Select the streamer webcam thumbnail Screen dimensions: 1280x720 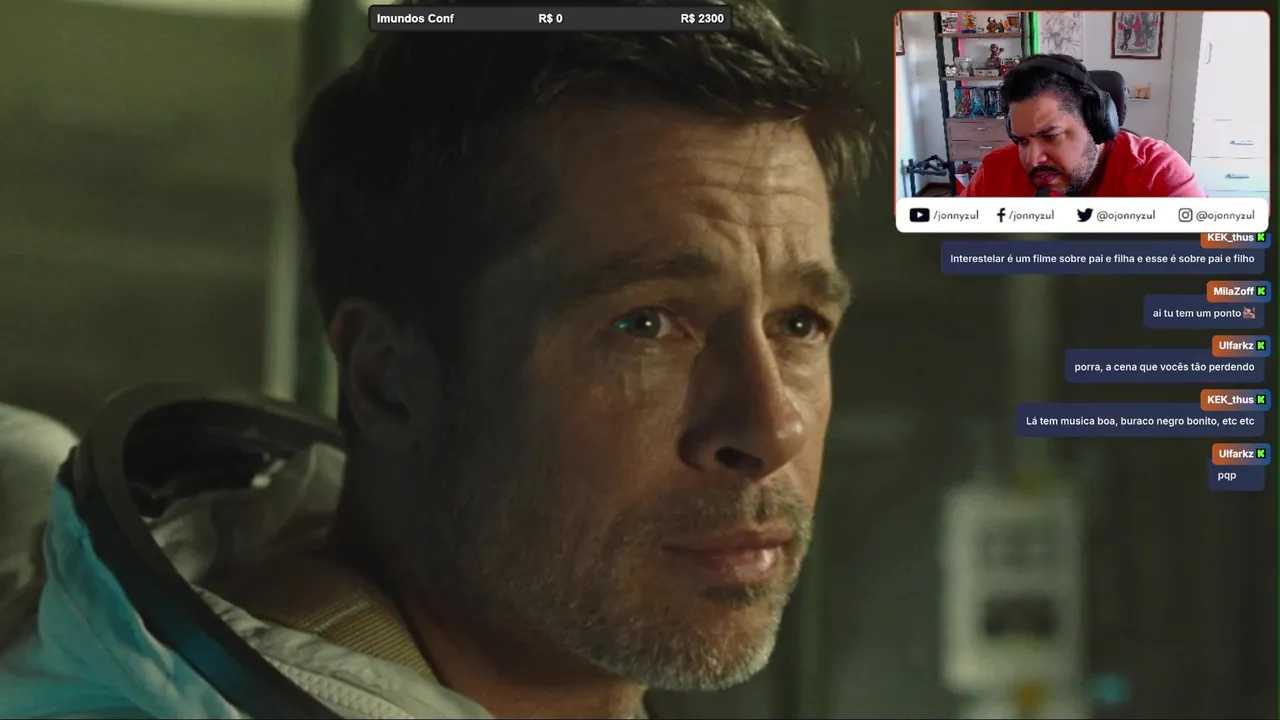click(1082, 105)
